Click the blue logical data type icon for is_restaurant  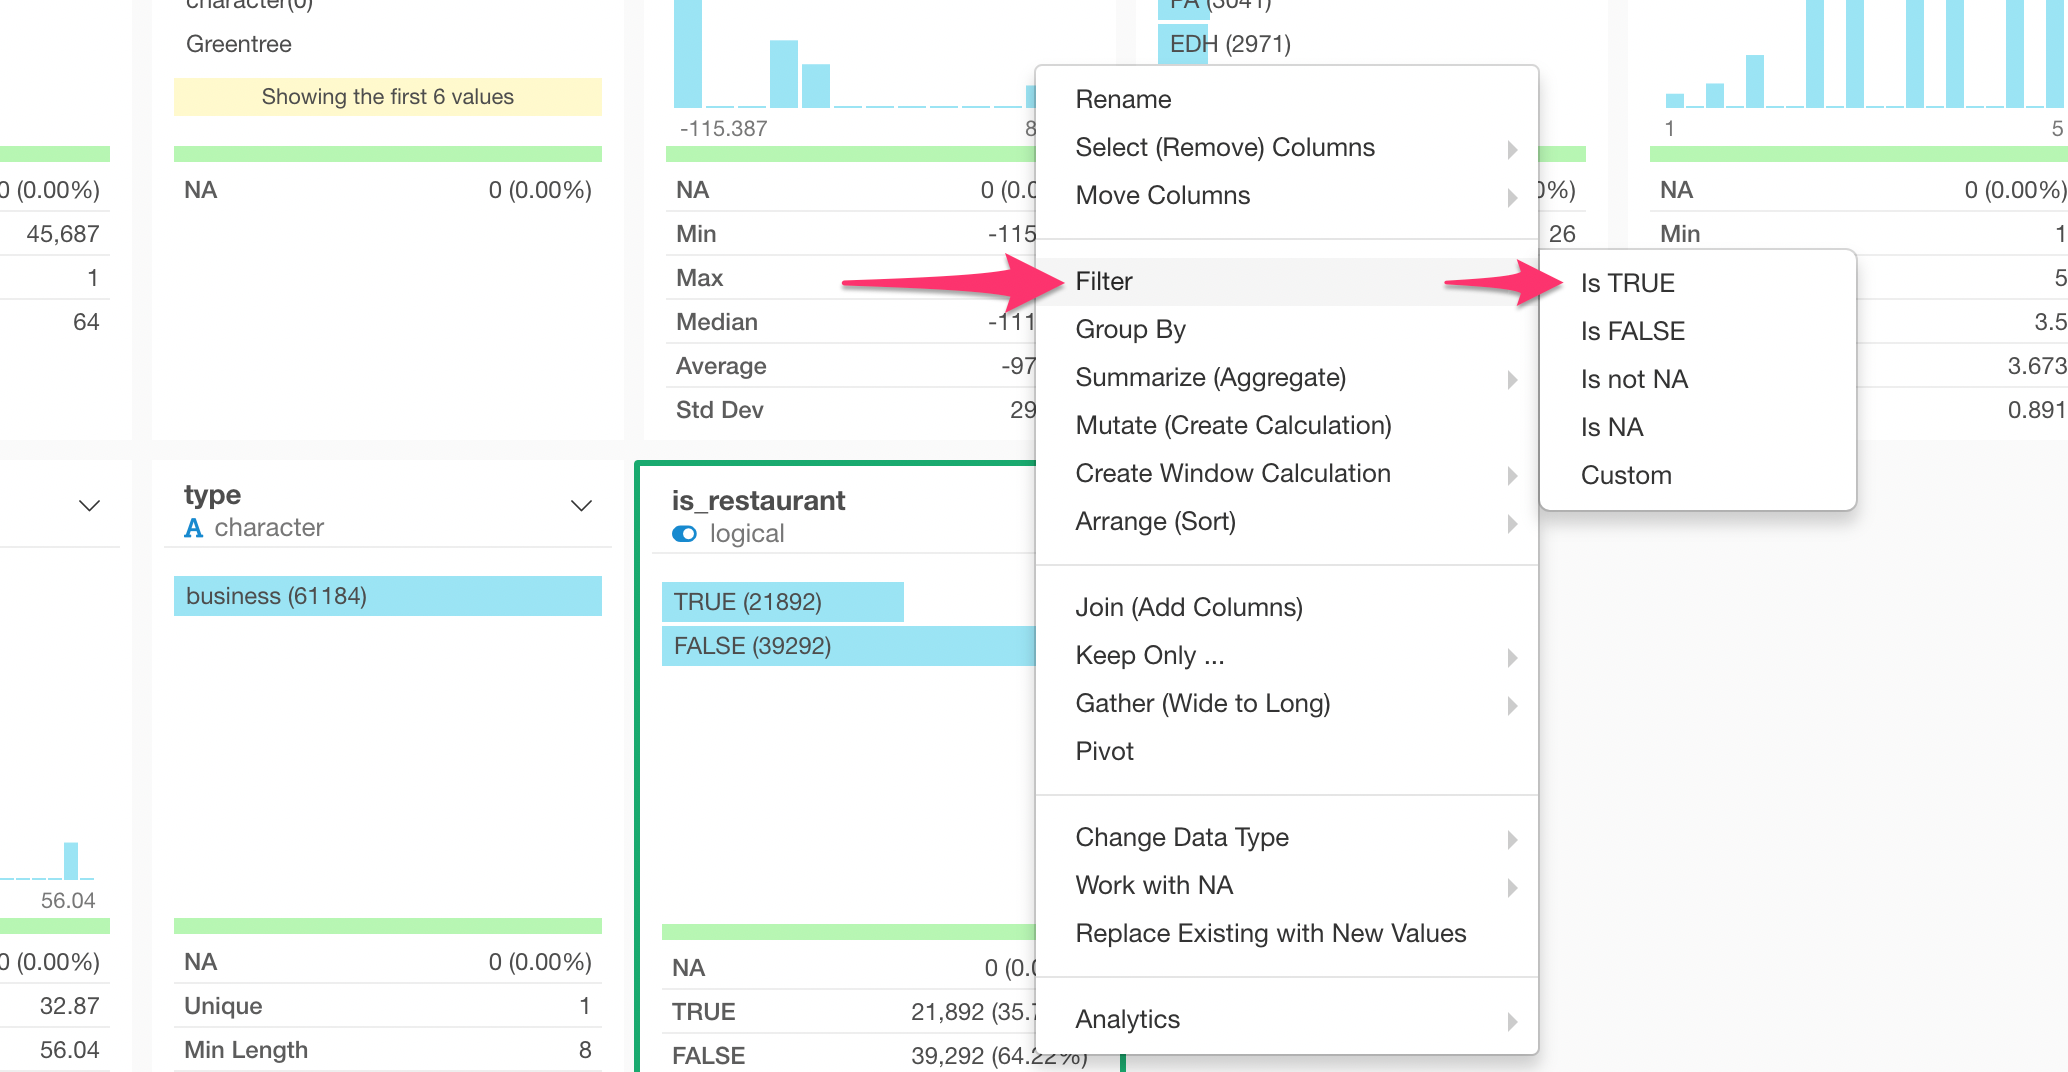coord(684,533)
